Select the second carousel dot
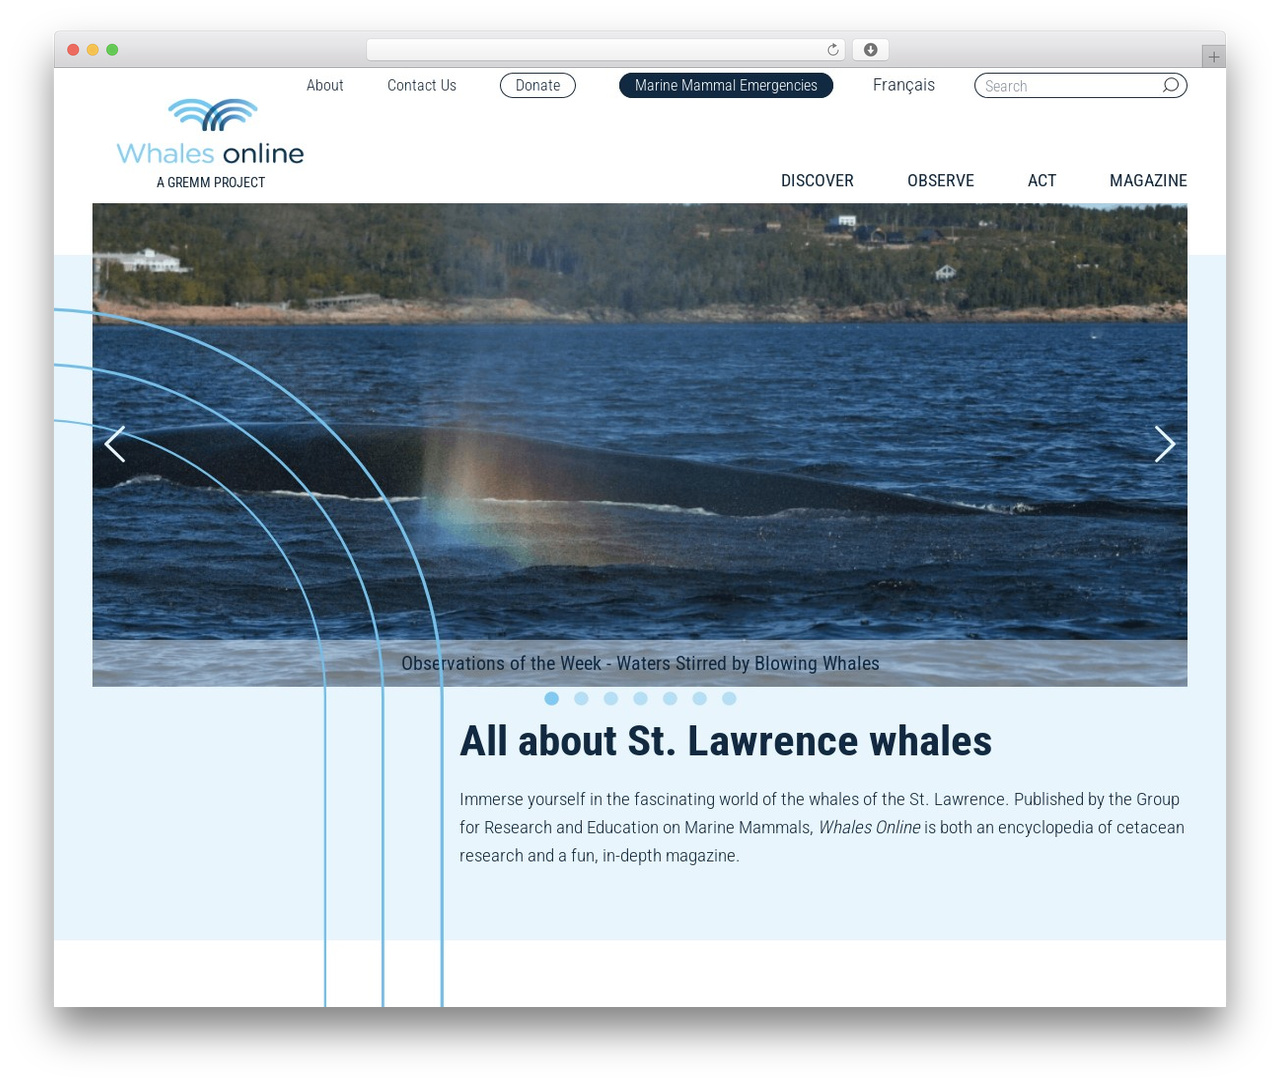Image resolution: width=1280 pixels, height=1084 pixels. 581,698
